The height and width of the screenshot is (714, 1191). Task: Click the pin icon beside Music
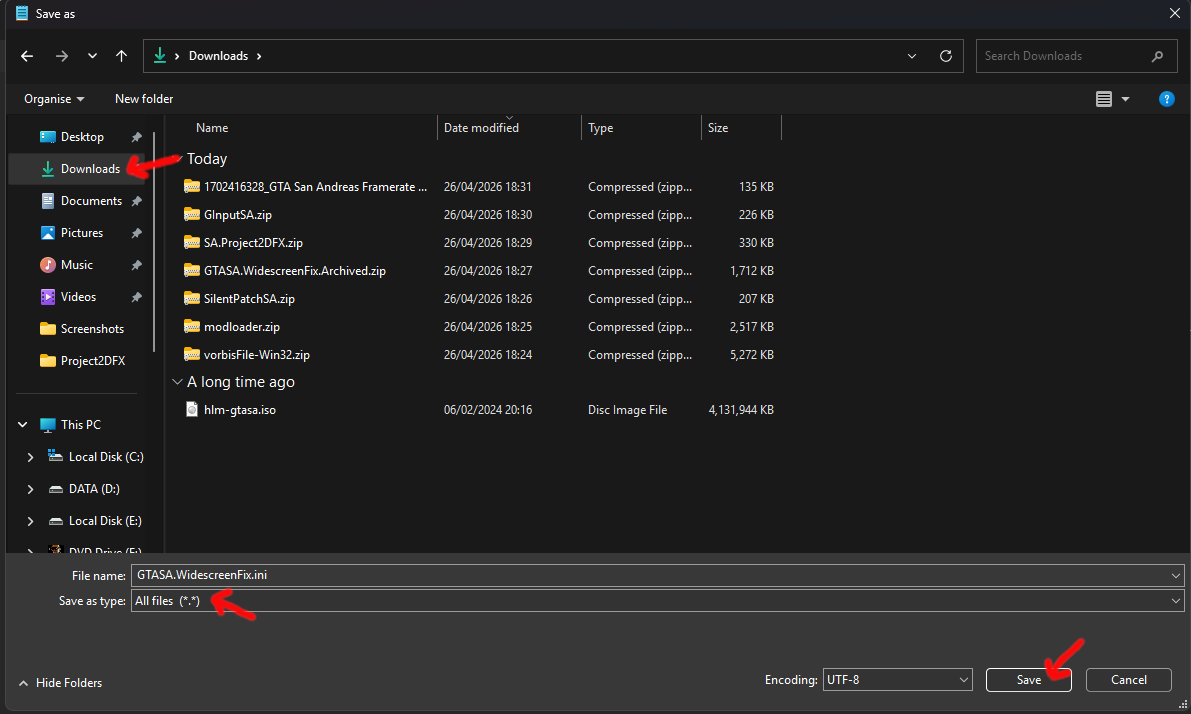pyautogui.click(x=137, y=265)
